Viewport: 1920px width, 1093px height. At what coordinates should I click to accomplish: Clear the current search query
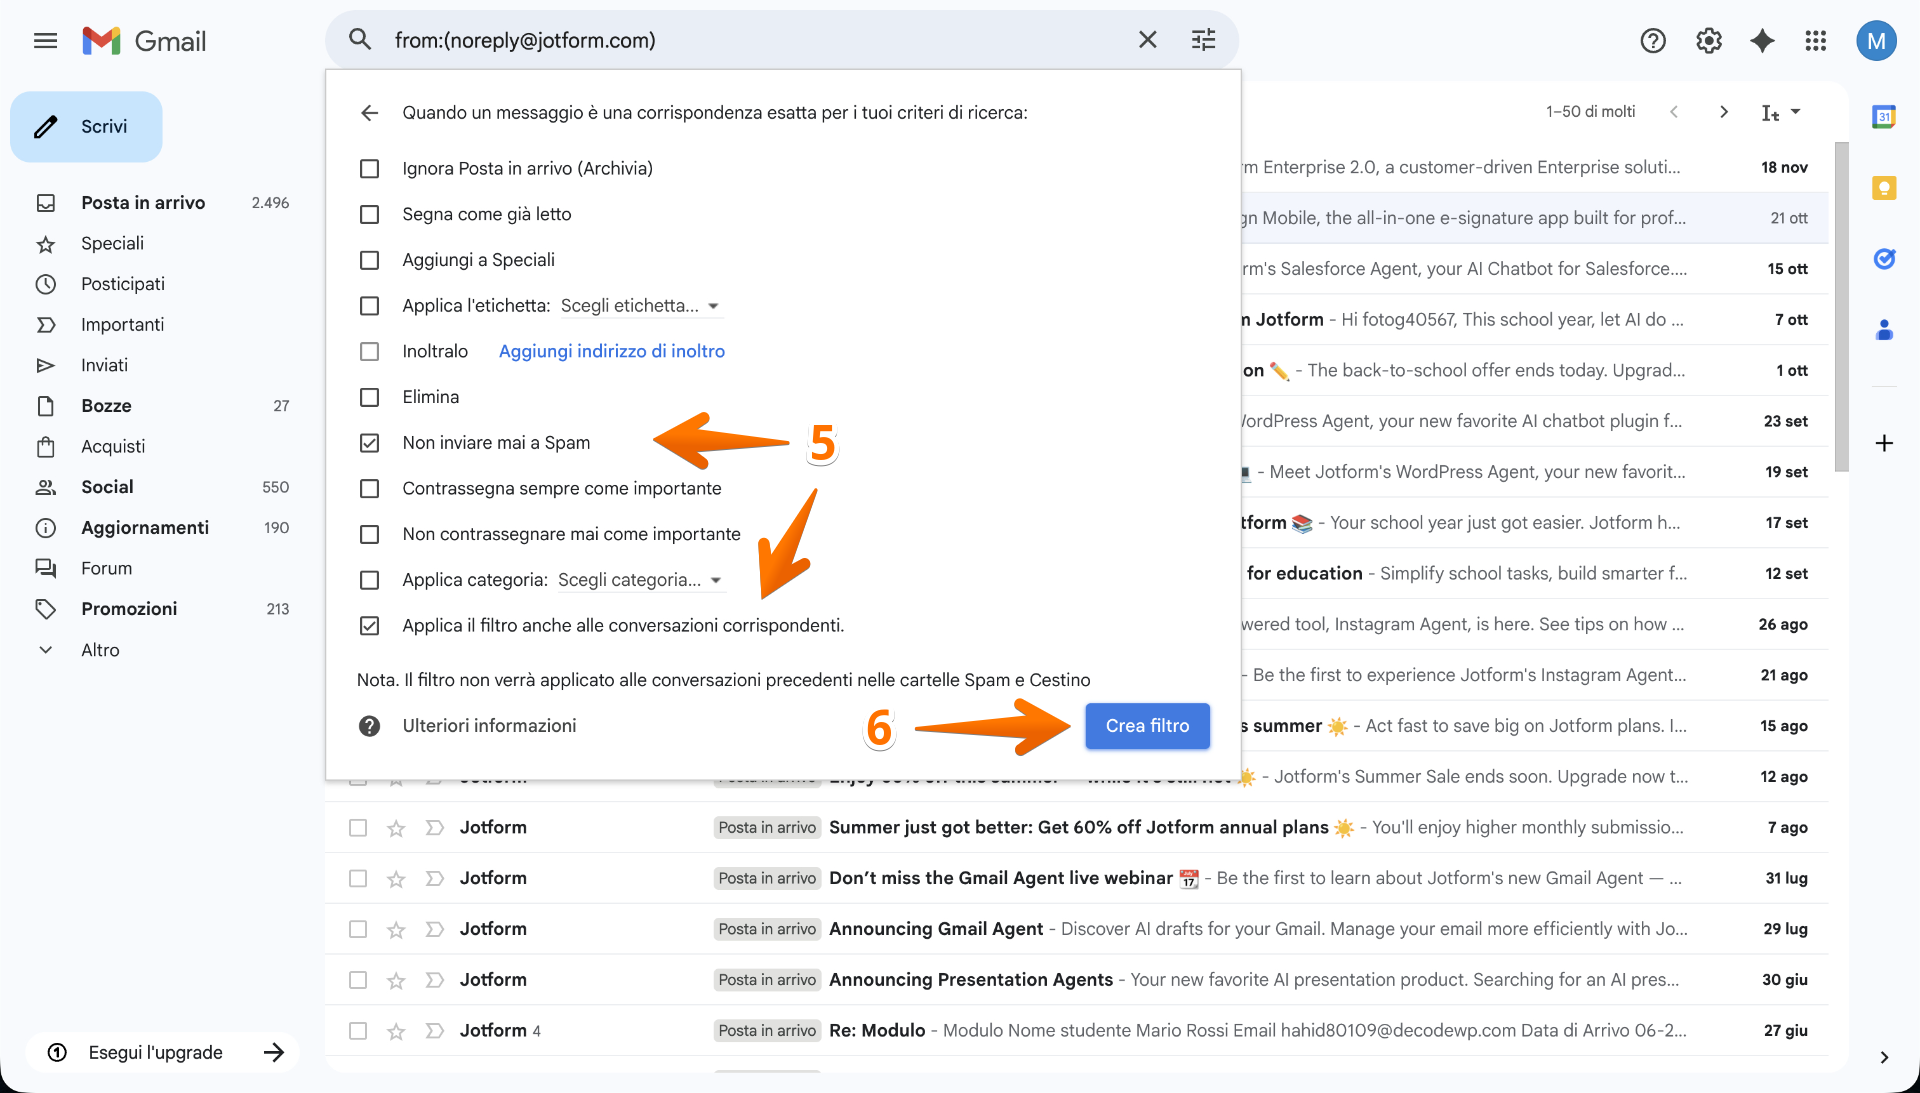pos(1147,40)
